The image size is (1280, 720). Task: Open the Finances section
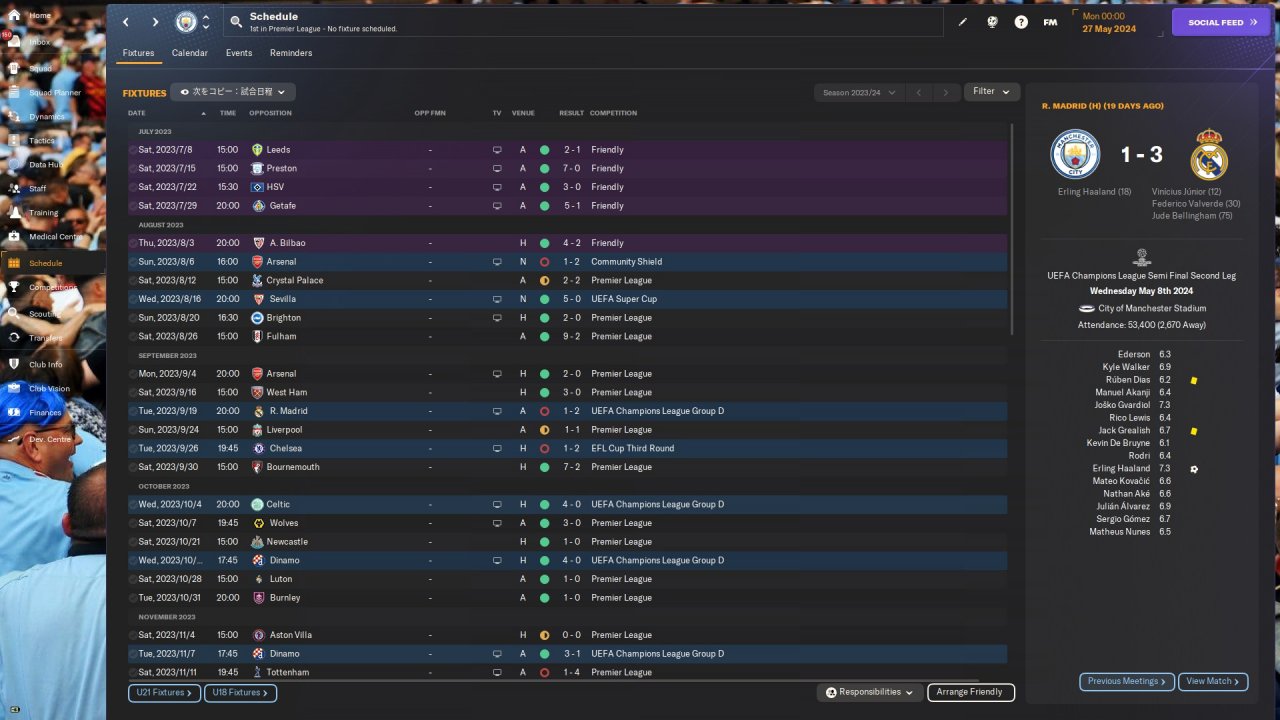(x=45, y=412)
